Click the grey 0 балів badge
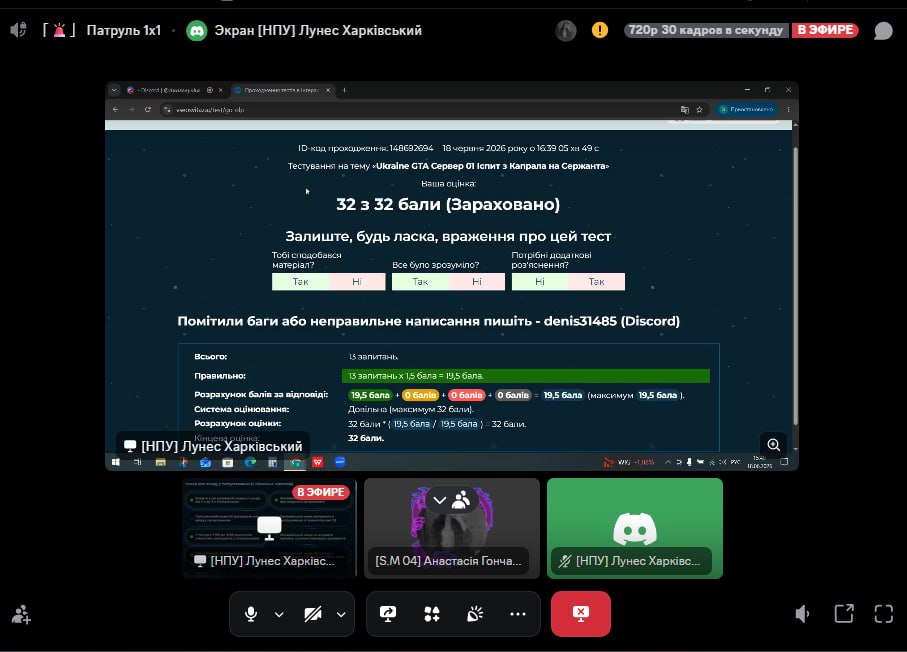907x652 pixels. [x=513, y=395]
